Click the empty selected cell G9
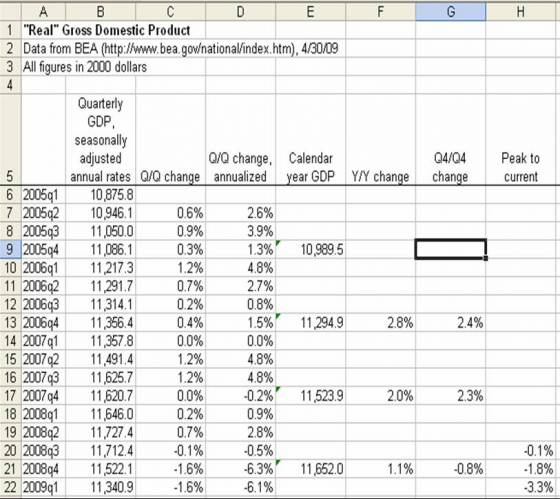Viewport: 560px width, 499px height. click(451, 249)
